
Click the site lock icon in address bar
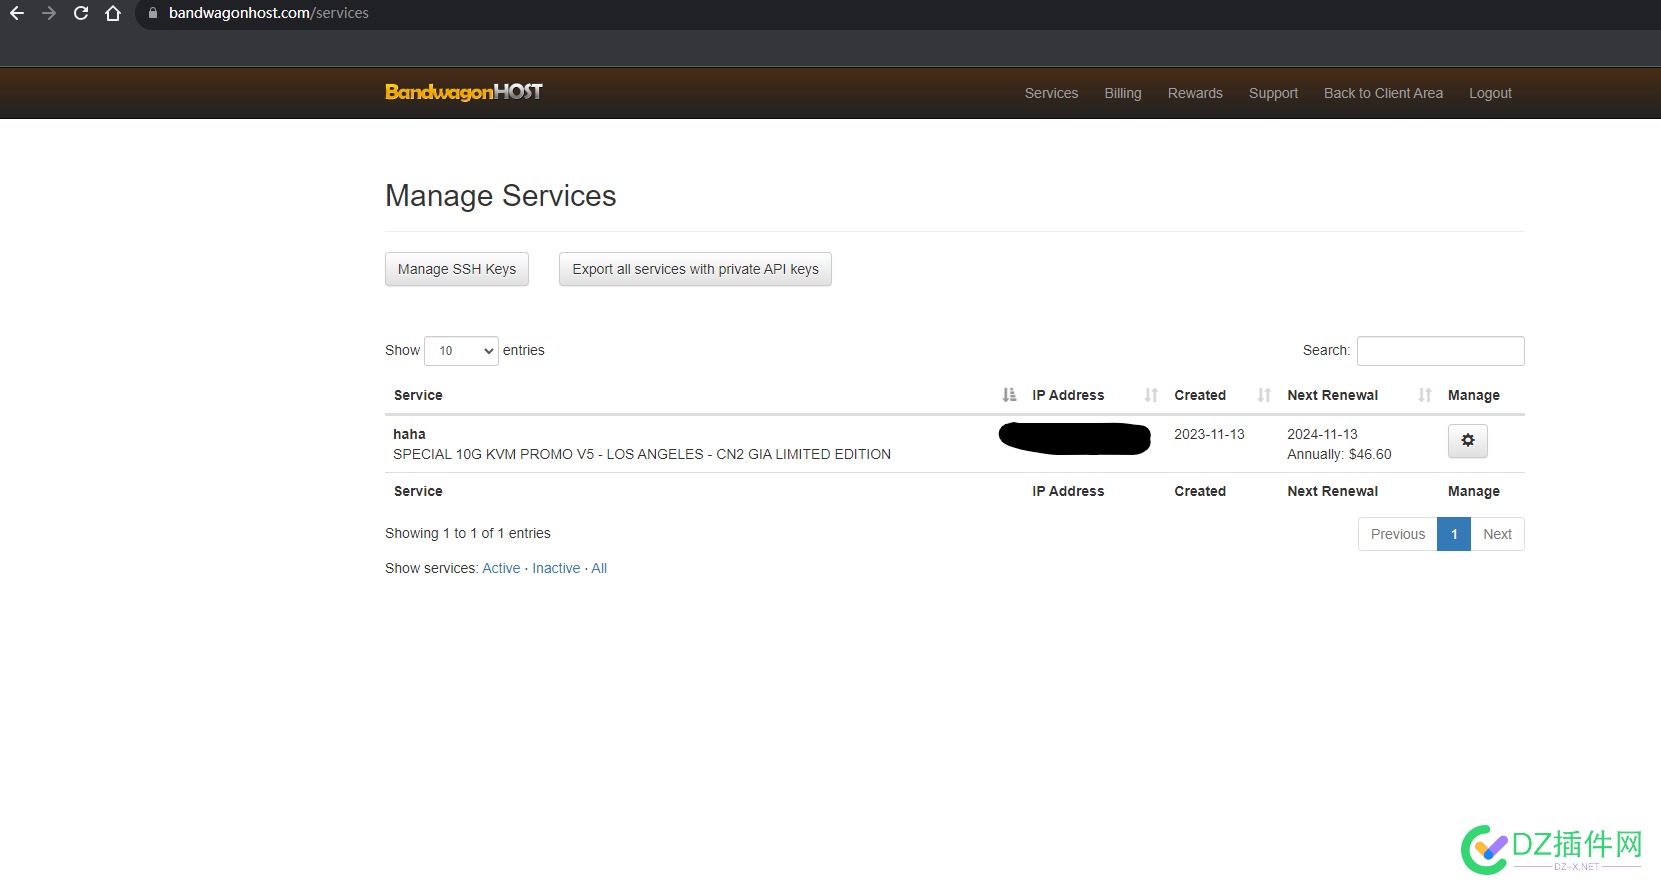[x=153, y=13]
